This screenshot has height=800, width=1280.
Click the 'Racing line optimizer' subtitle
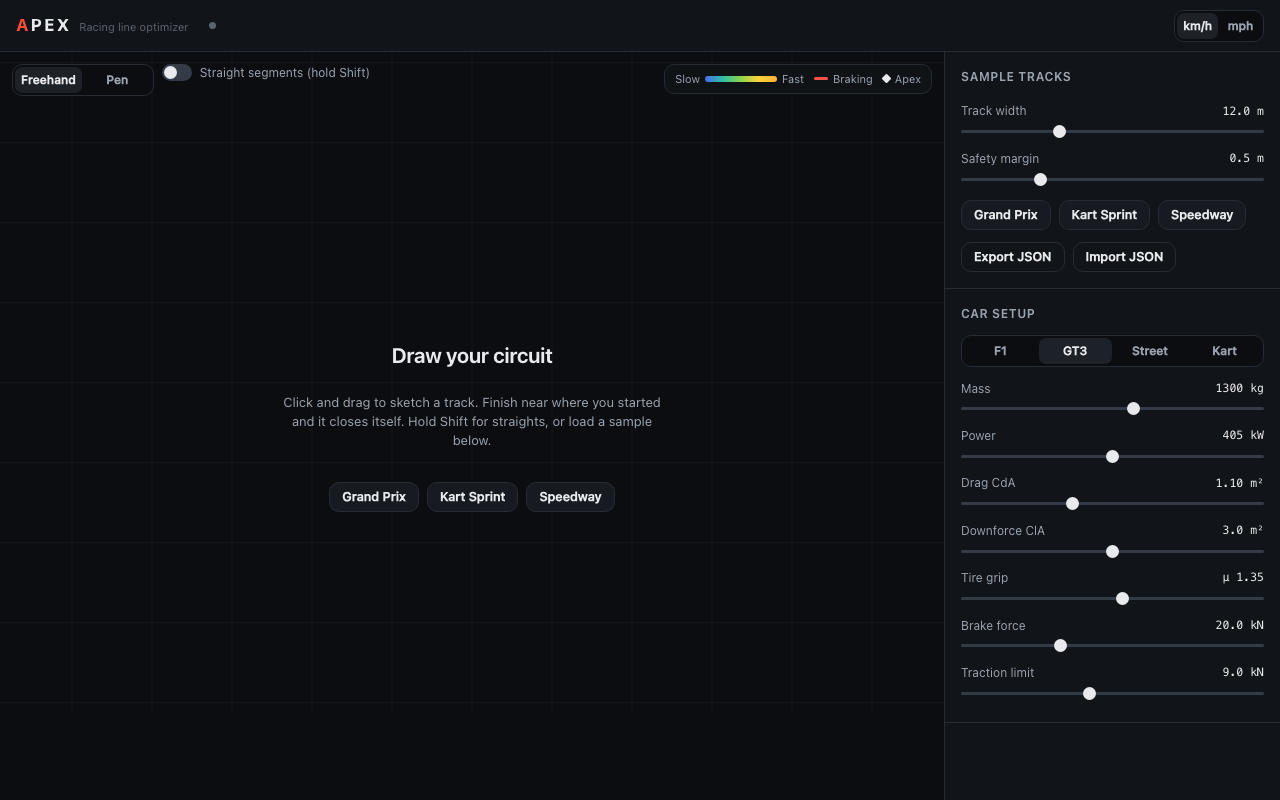134,27
